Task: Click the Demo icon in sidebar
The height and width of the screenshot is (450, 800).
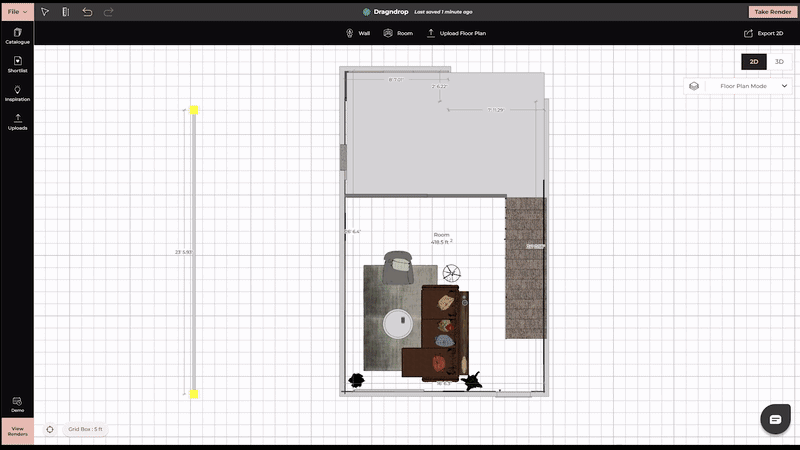Action: coord(17,404)
